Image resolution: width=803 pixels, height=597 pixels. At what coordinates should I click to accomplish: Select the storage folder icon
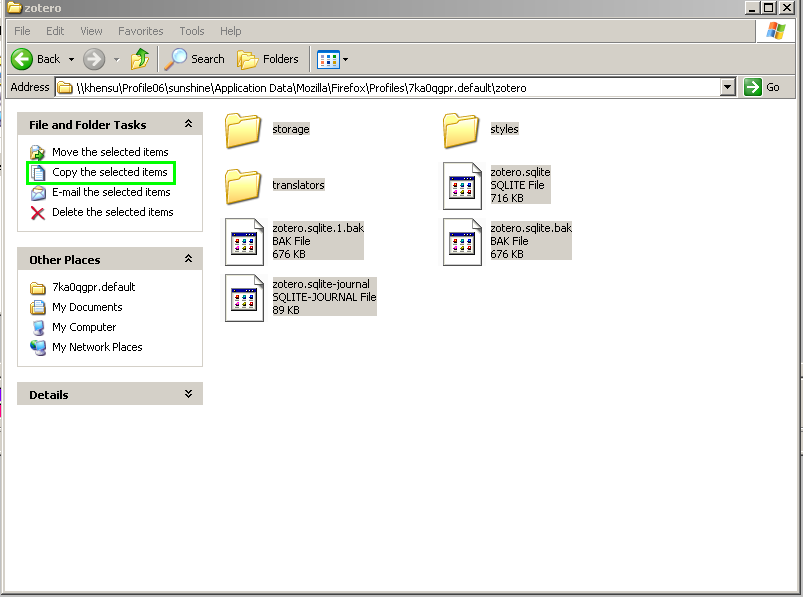(243, 131)
